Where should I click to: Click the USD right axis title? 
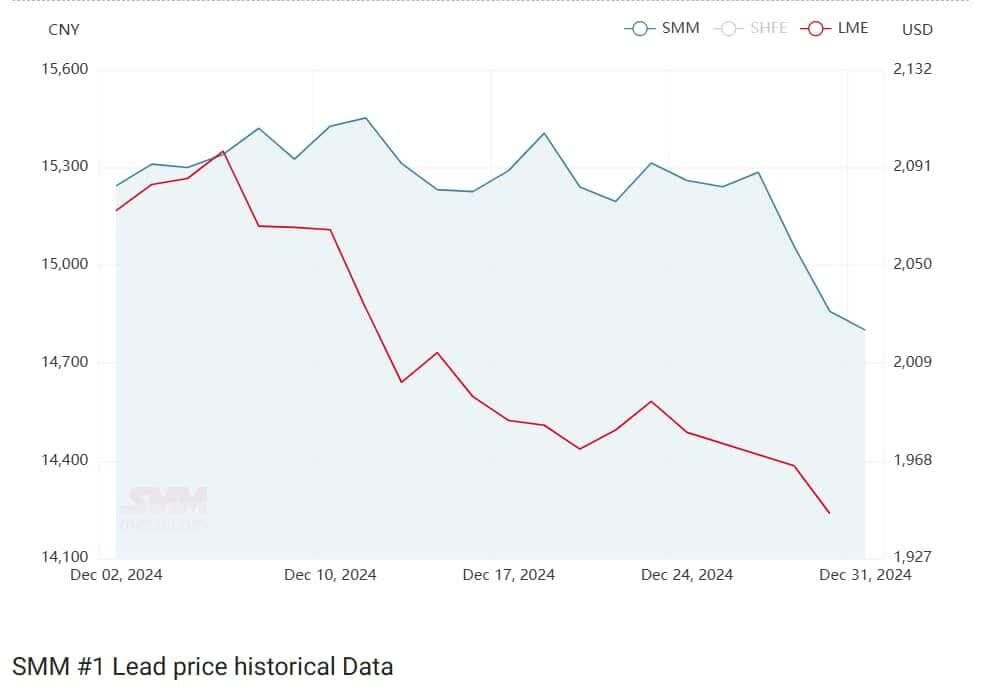[x=917, y=29]
